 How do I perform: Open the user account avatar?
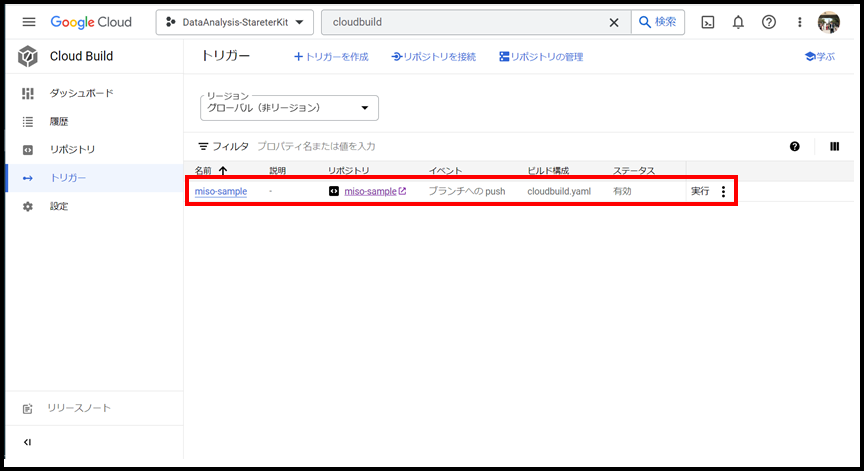(828, 22)
